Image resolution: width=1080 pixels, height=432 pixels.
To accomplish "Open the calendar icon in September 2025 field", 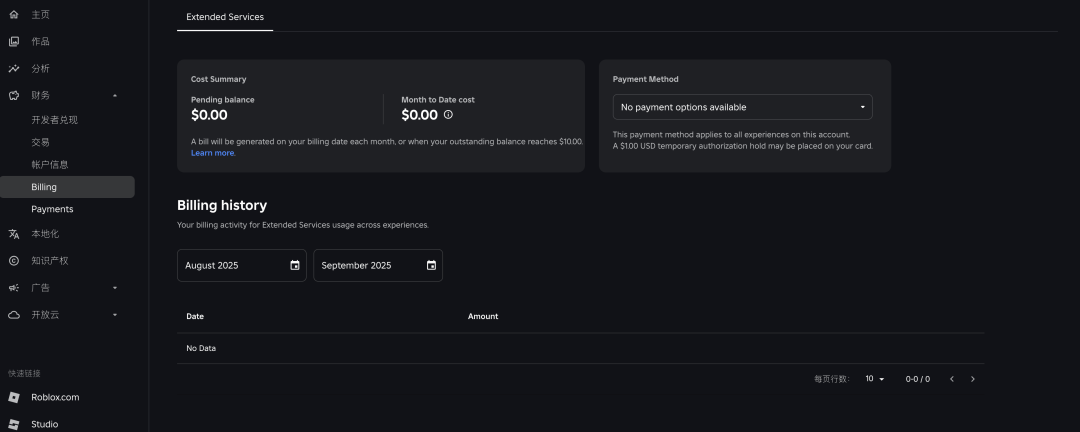I will coord(431,265).
